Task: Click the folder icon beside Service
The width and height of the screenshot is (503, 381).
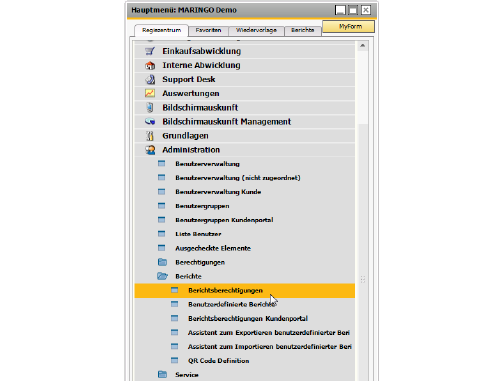Action: click(x=162, y=374)
